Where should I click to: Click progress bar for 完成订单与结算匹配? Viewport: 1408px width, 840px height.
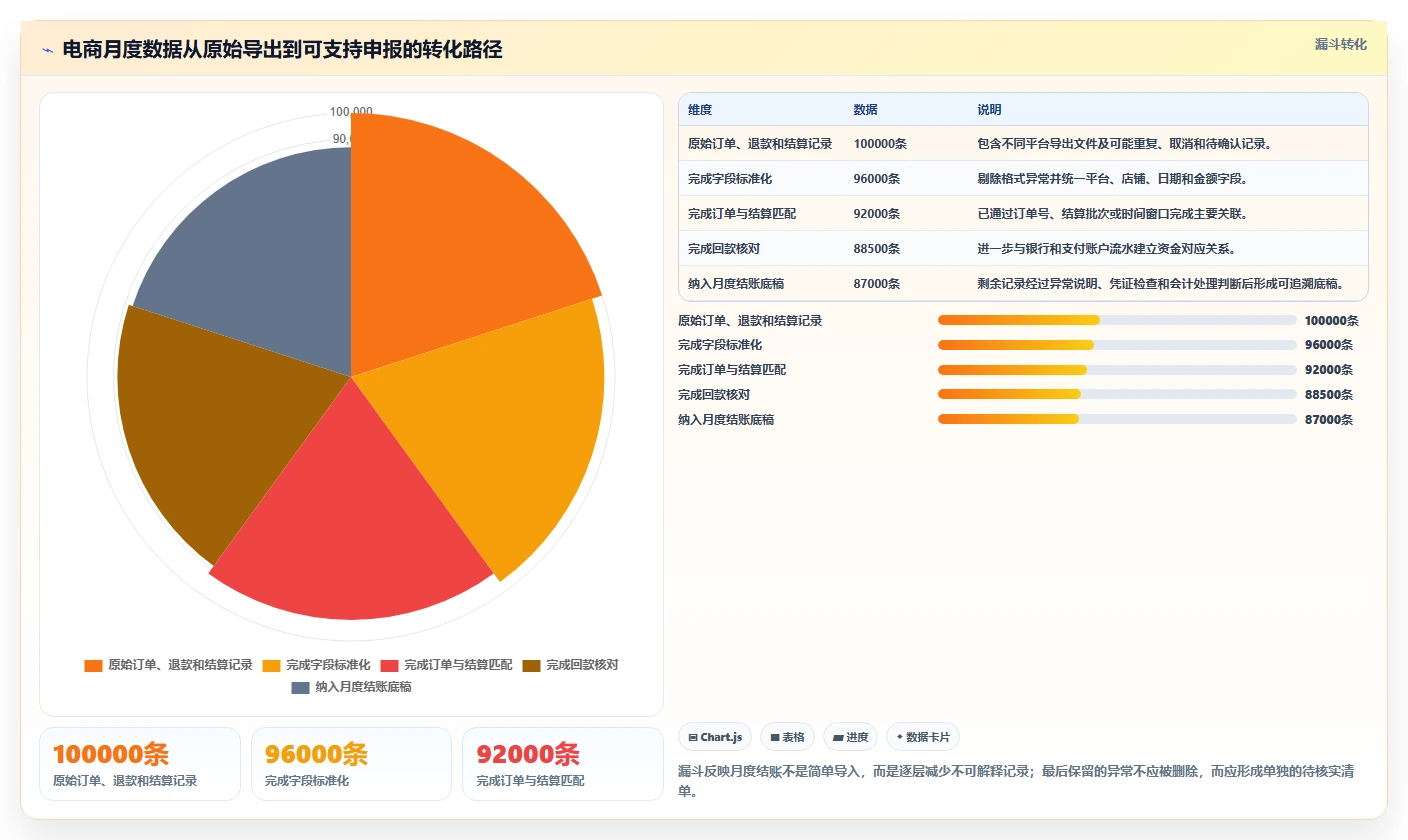1117,370
